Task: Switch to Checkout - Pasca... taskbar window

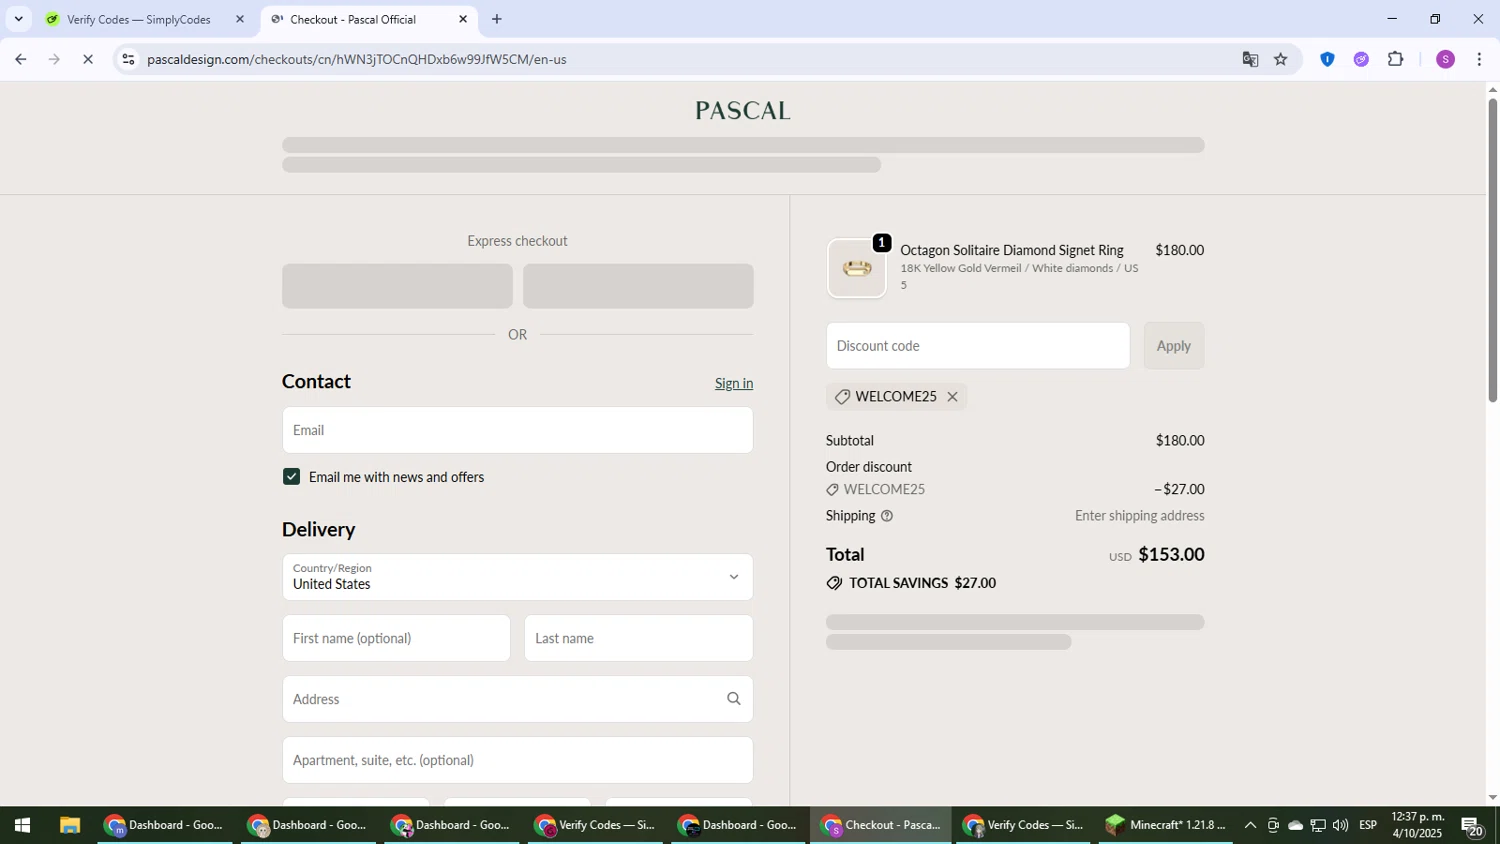Action: pyautogui.click(x=882, y=825)
